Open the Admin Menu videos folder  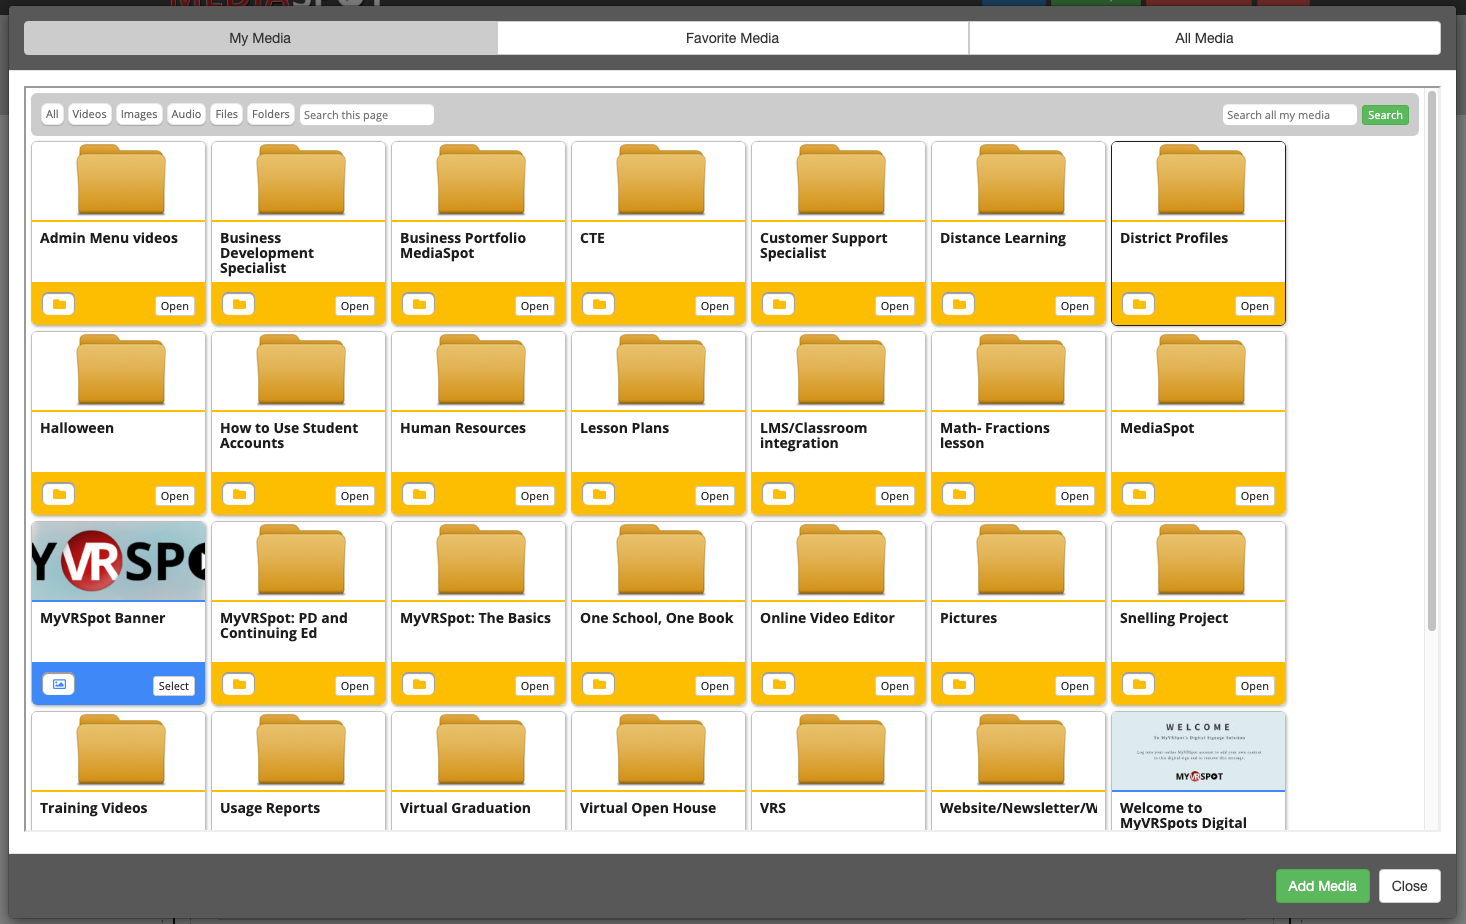pos(175,306)
